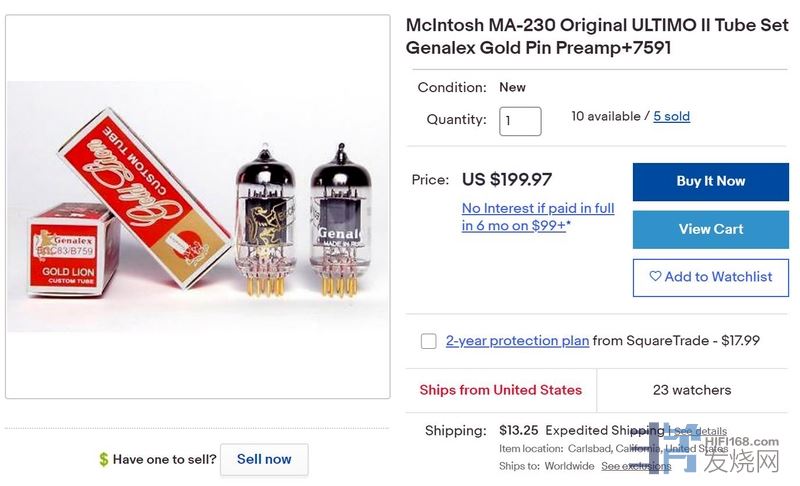This screenshot has height=486, width=800.
Task: Click the 23 watchers cell
Action: tap(692, 390)
